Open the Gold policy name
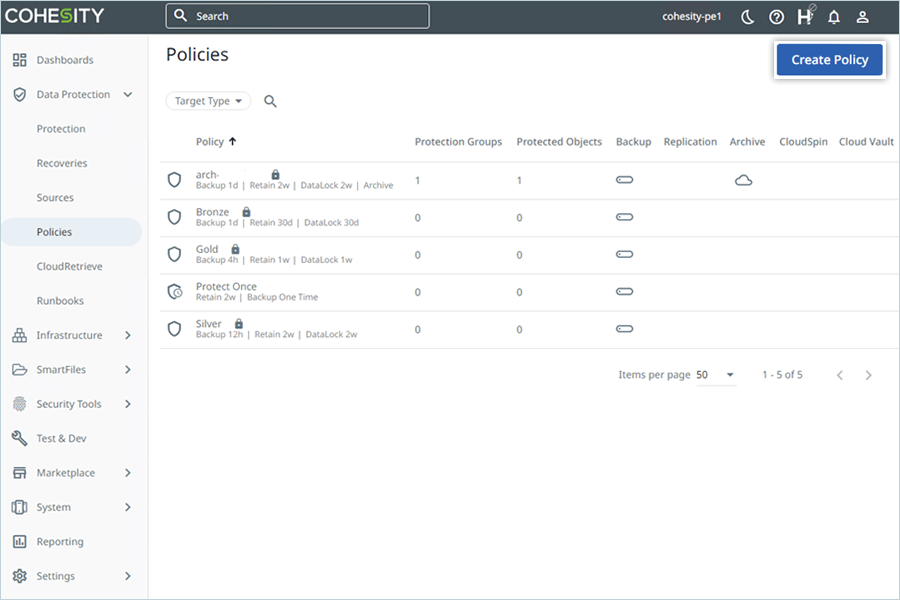The image size is (900, 600). (x=207, y=249)
